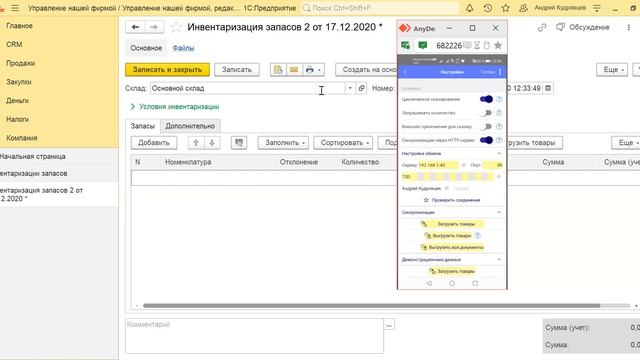
Task: Click the document report icon next to Записать
Action: (278, 70)
